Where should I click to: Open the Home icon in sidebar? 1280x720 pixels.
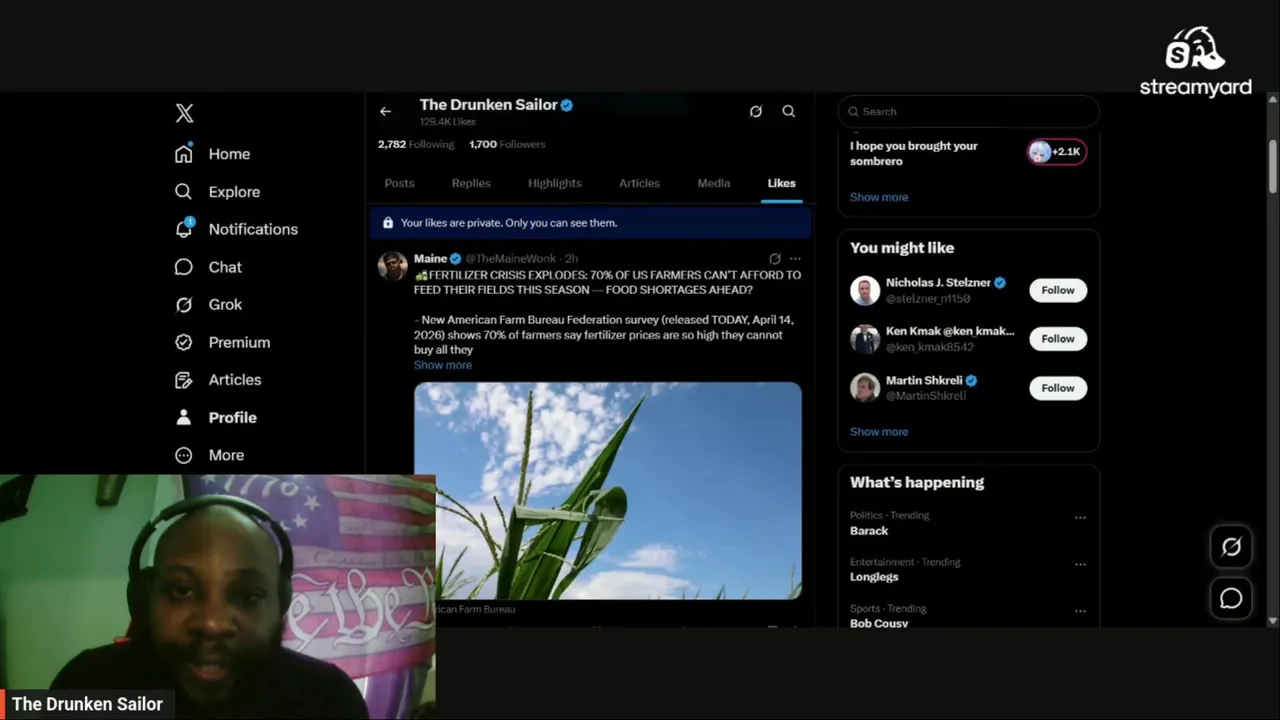tap(183, 154)
